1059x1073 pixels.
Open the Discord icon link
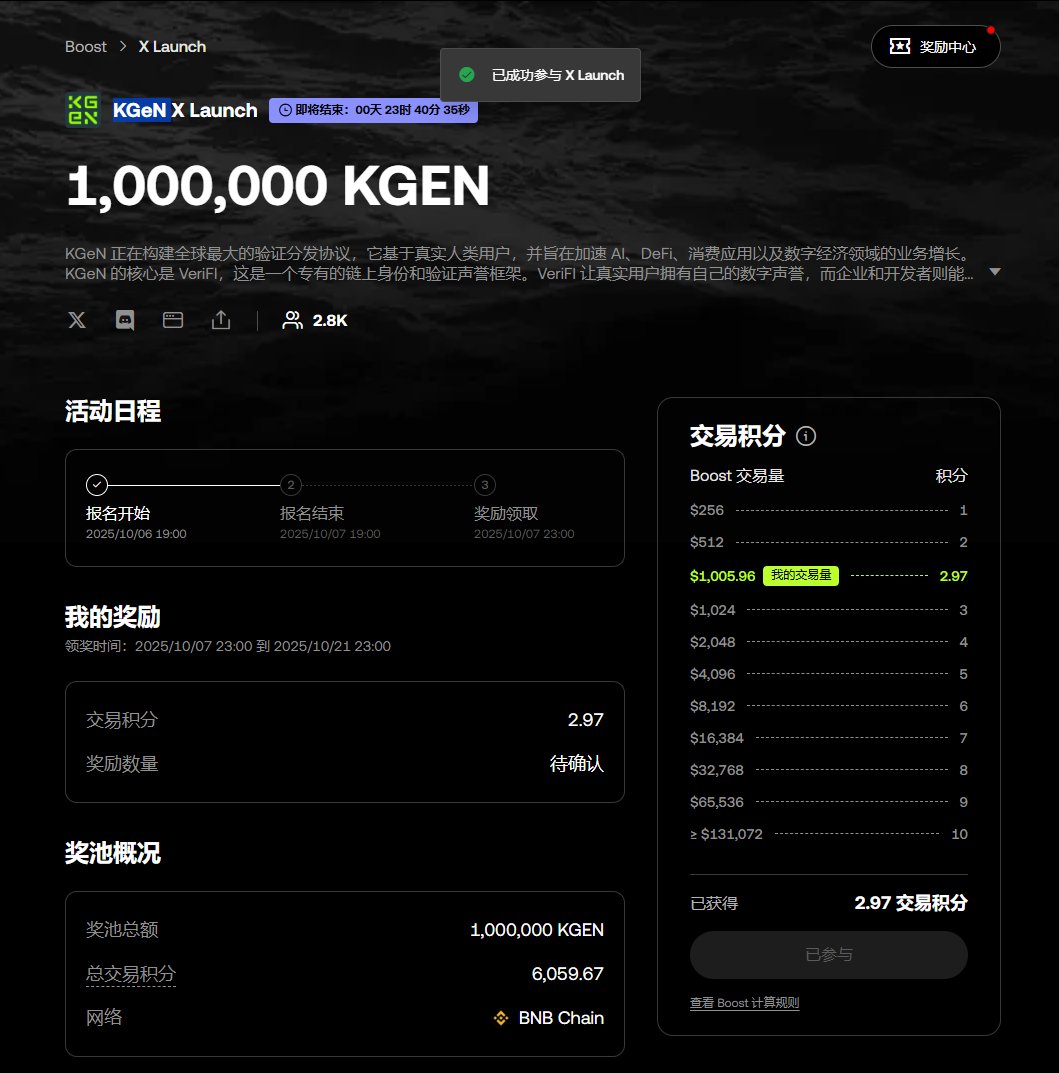[x=125, y=320]
